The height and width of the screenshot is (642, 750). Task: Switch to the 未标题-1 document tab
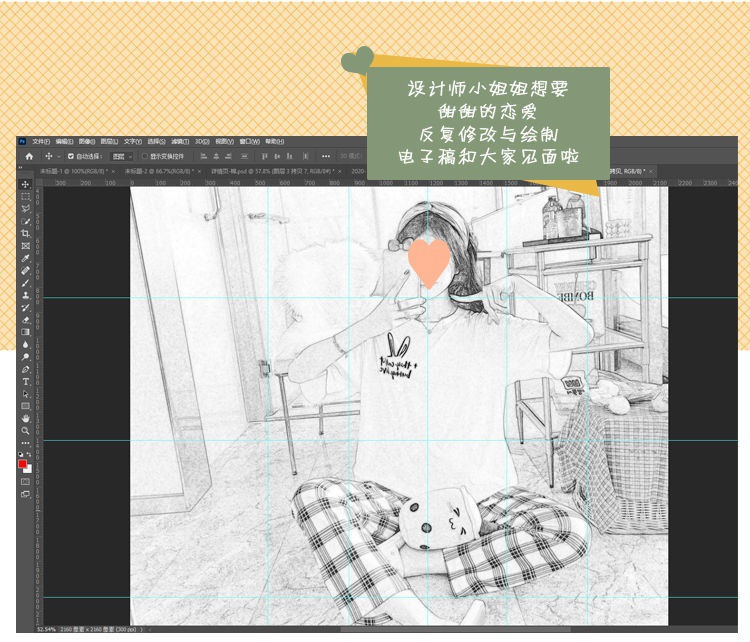(x=74, y=171)
